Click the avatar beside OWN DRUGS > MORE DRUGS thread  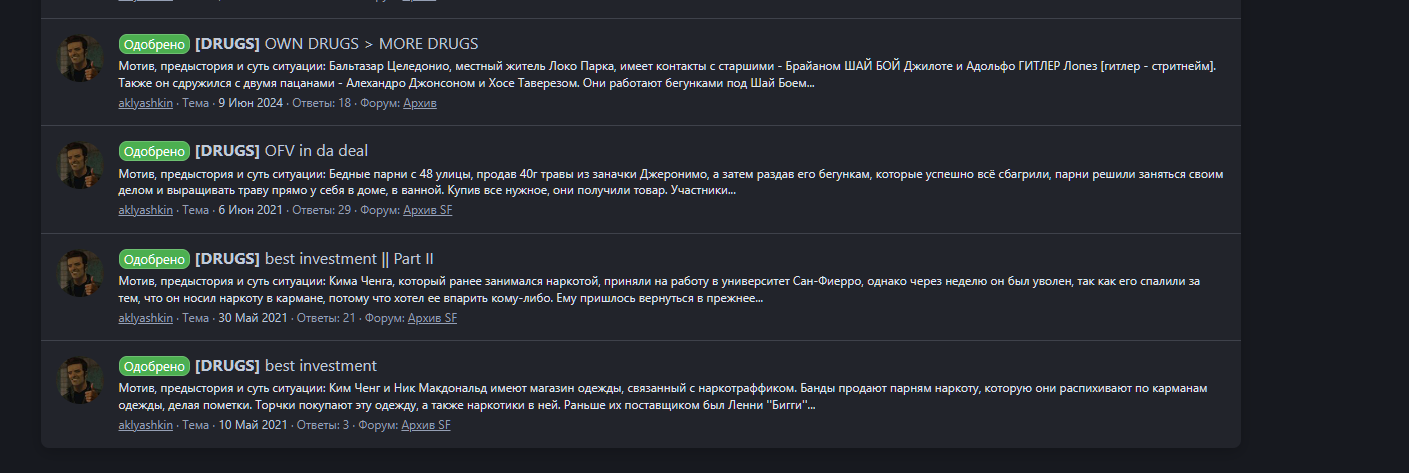click(81, 59)
